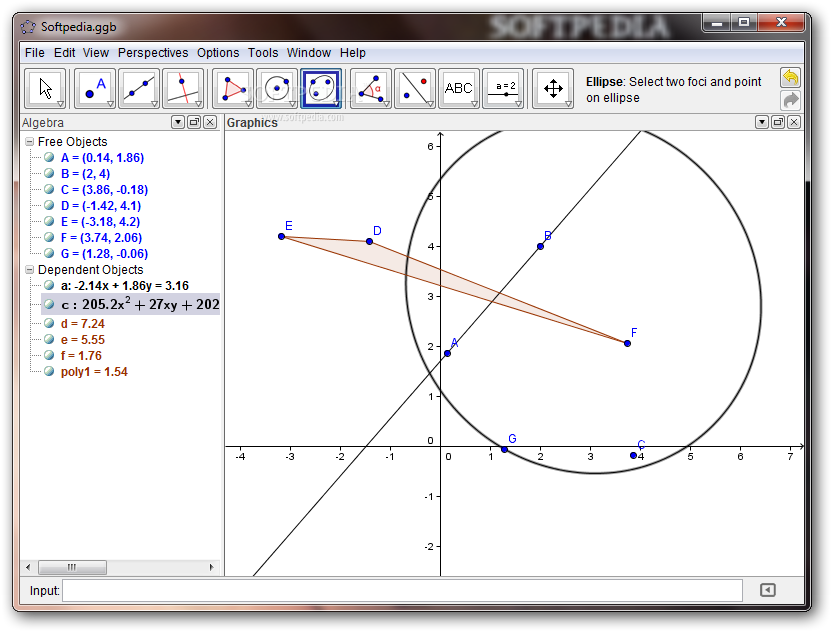Close the Graphics panel

point(794,123)
